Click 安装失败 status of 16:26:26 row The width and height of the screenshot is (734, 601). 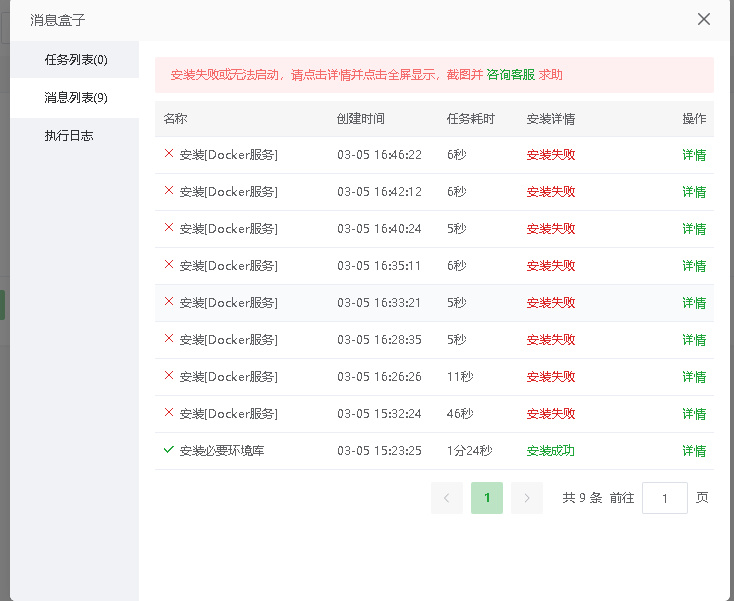pyautogui.click(x=550, y=377)
